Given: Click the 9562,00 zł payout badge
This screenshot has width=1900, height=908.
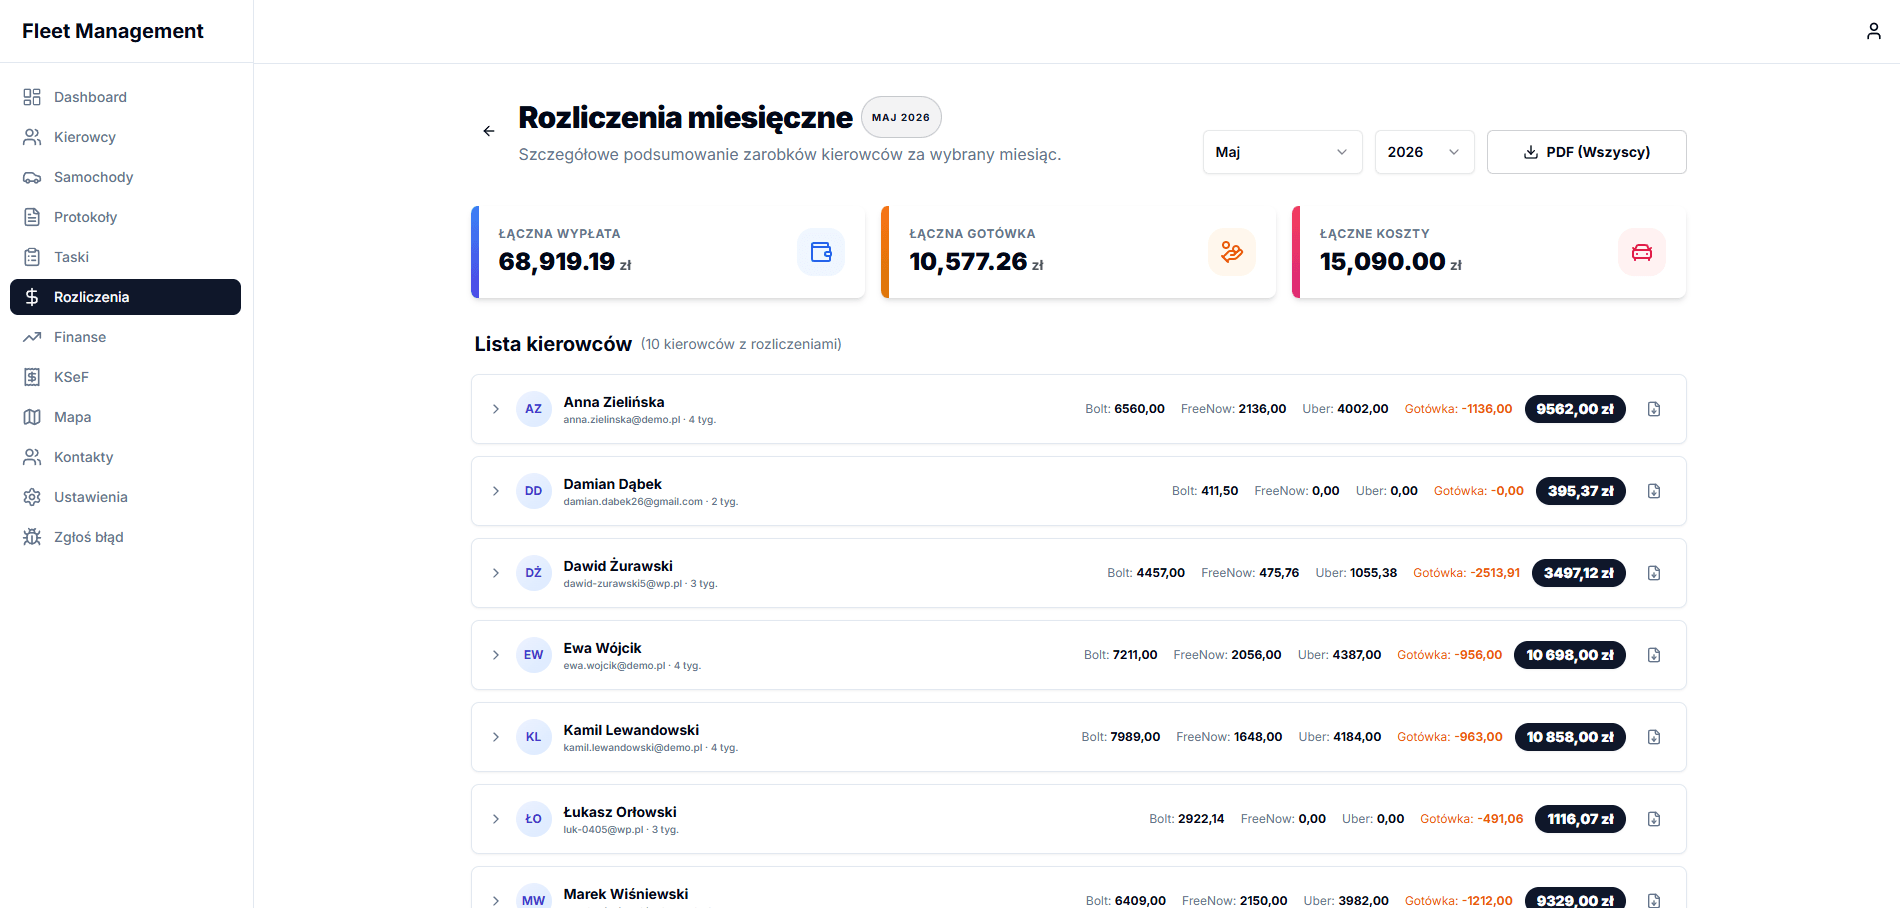Looking at the screenshot, I should (x=1575, y=409).
